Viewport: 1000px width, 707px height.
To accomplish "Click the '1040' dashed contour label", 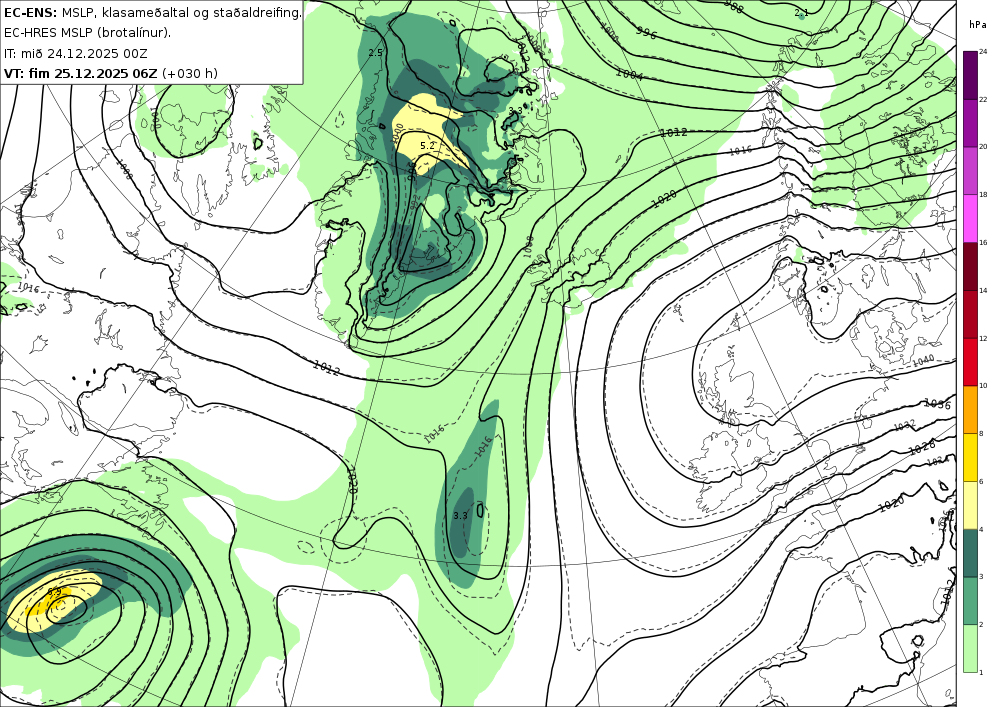I will 923,361.
